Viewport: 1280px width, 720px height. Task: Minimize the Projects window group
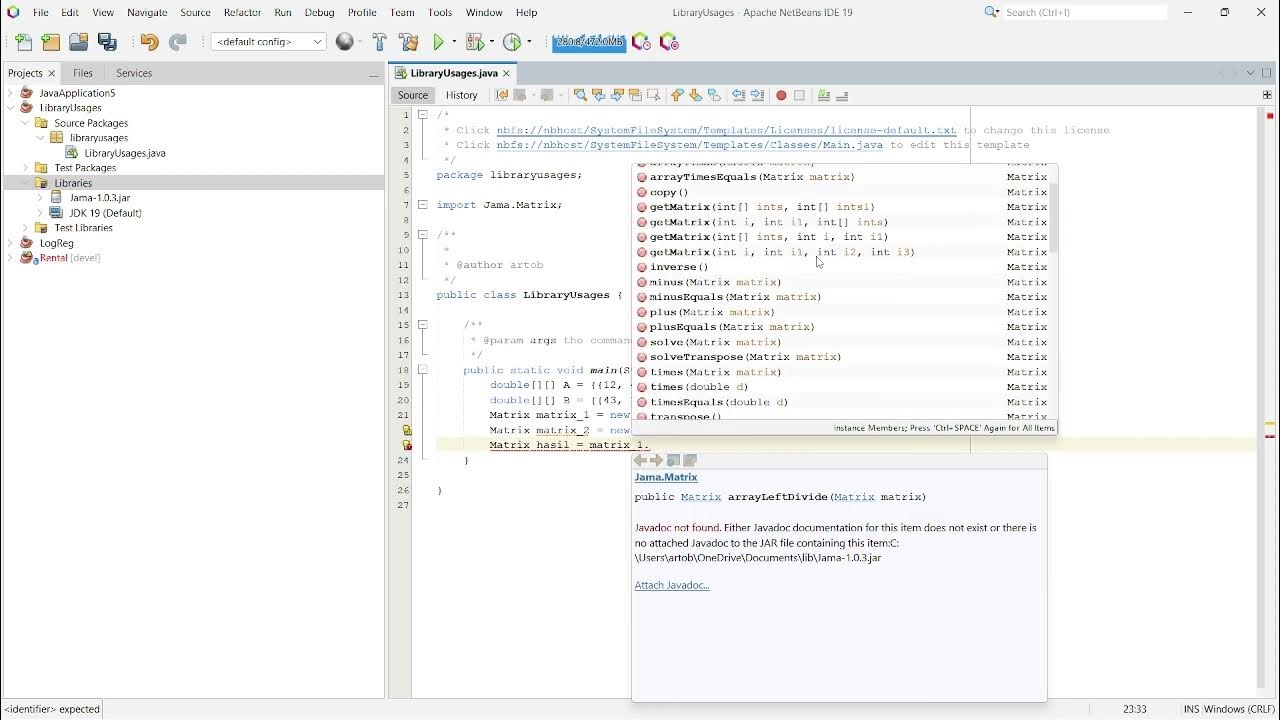[374, 74]
